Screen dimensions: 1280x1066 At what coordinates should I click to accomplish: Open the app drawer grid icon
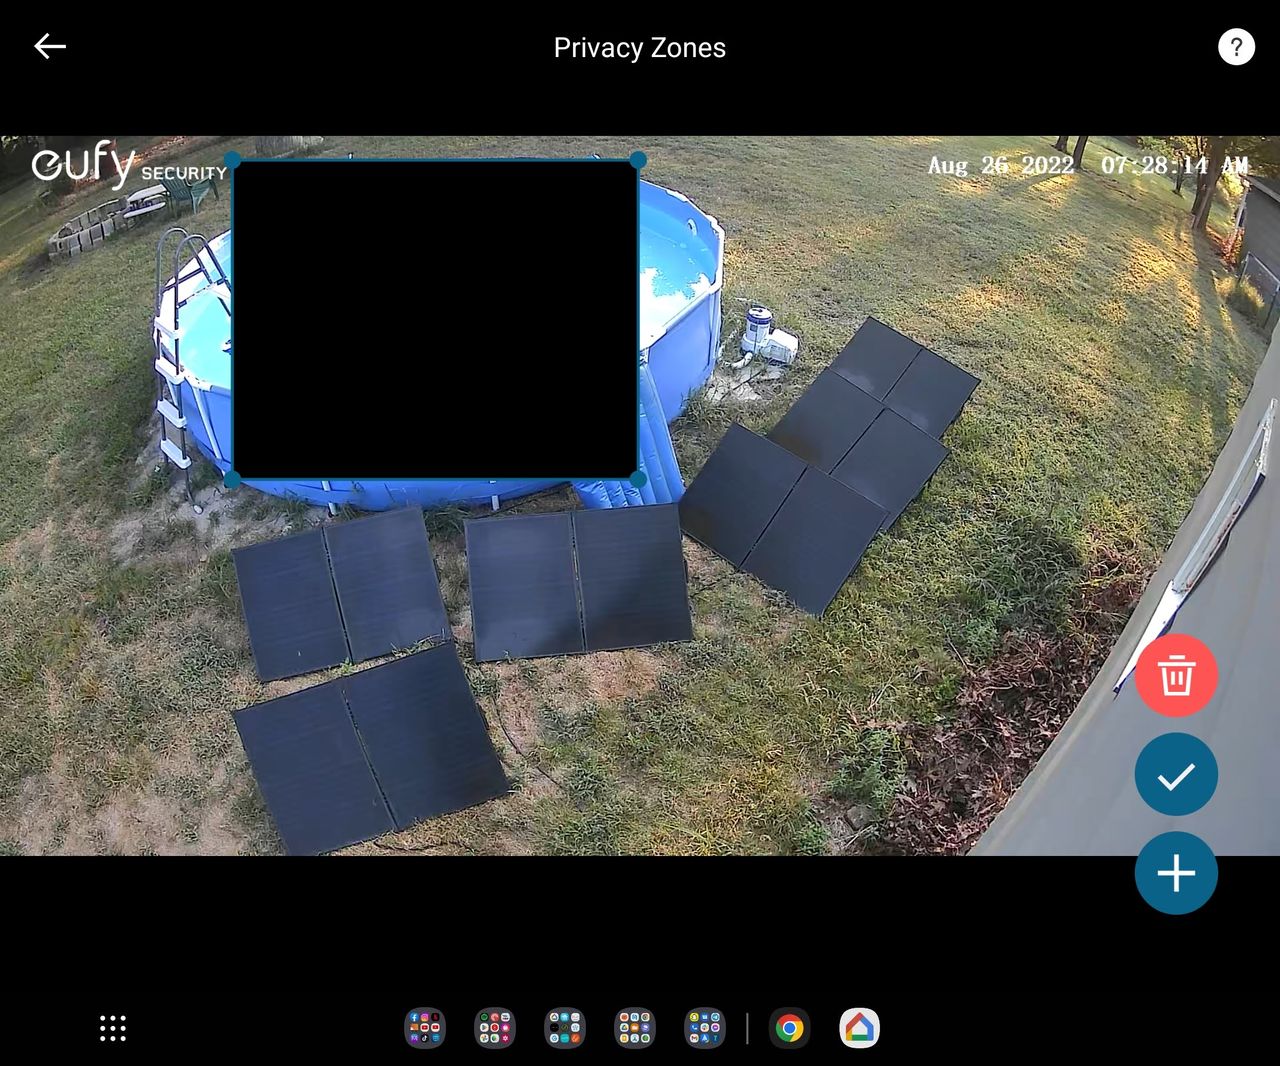click(113, 1028)
